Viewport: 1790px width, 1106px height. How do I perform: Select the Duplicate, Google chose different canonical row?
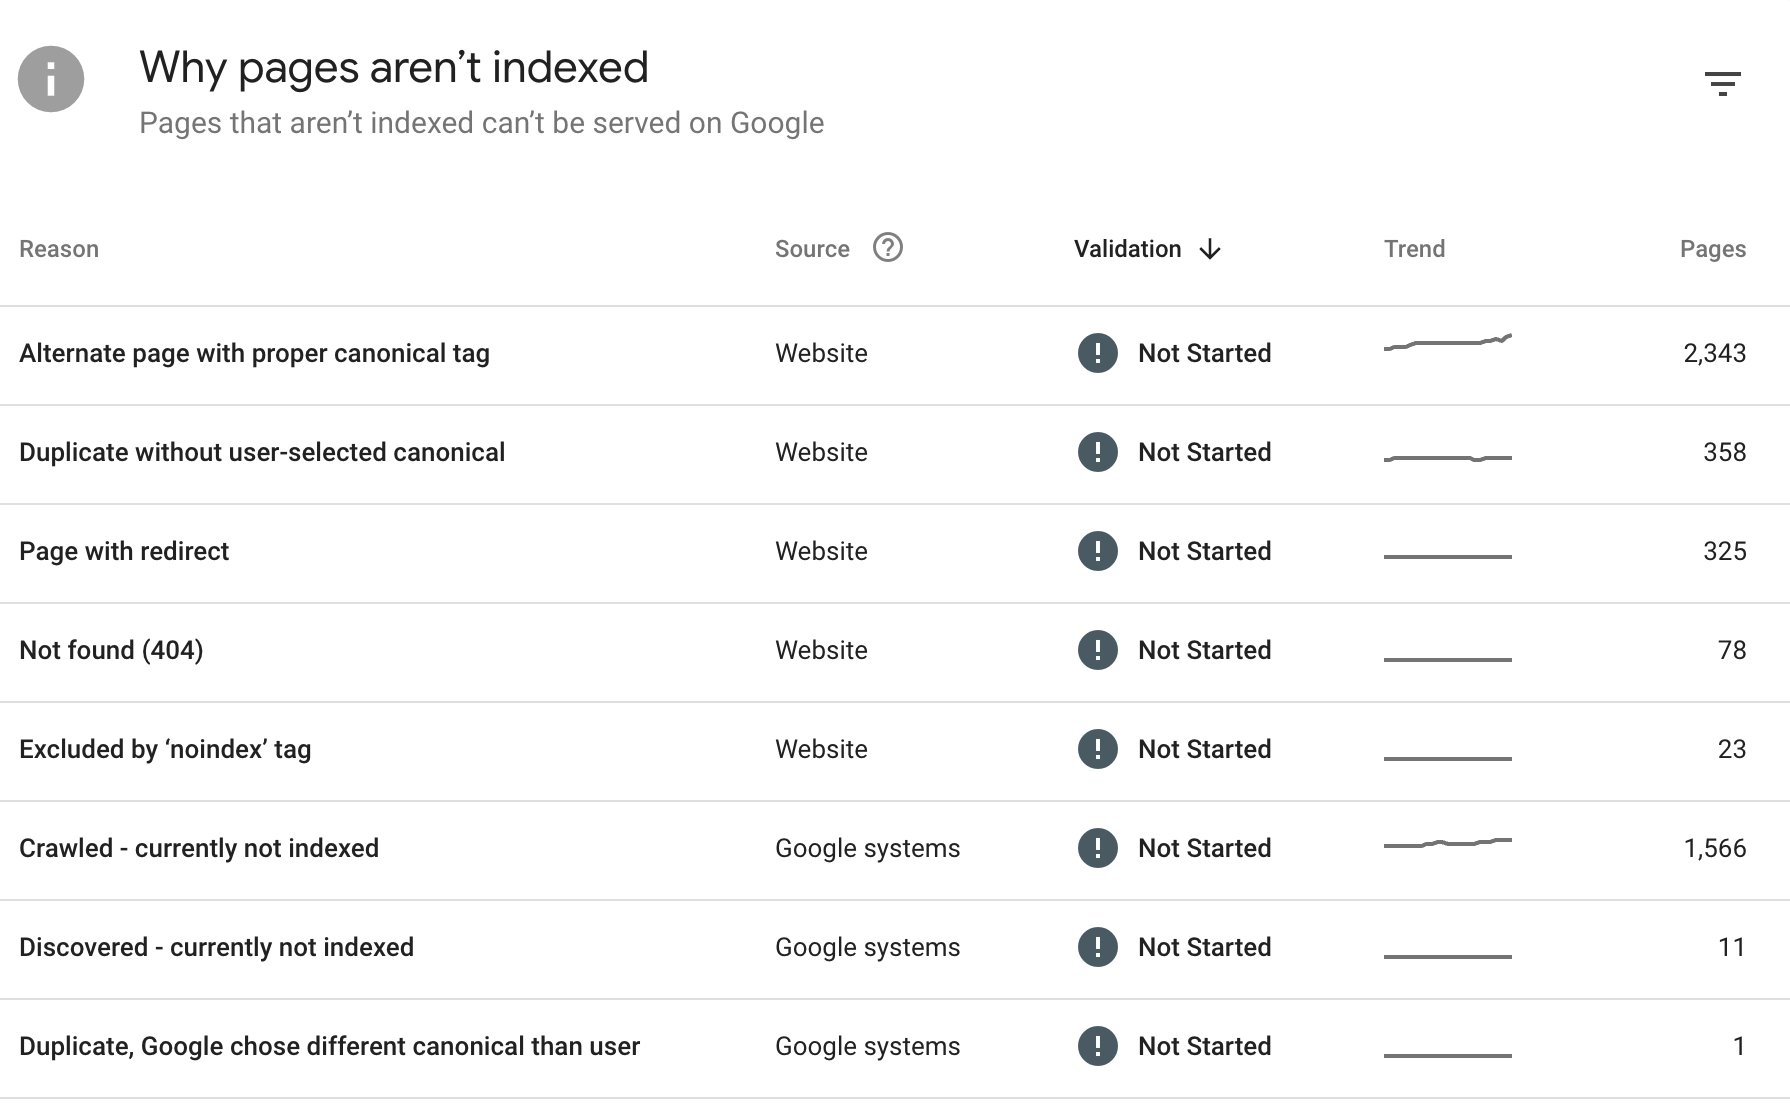pos(329,1046)
